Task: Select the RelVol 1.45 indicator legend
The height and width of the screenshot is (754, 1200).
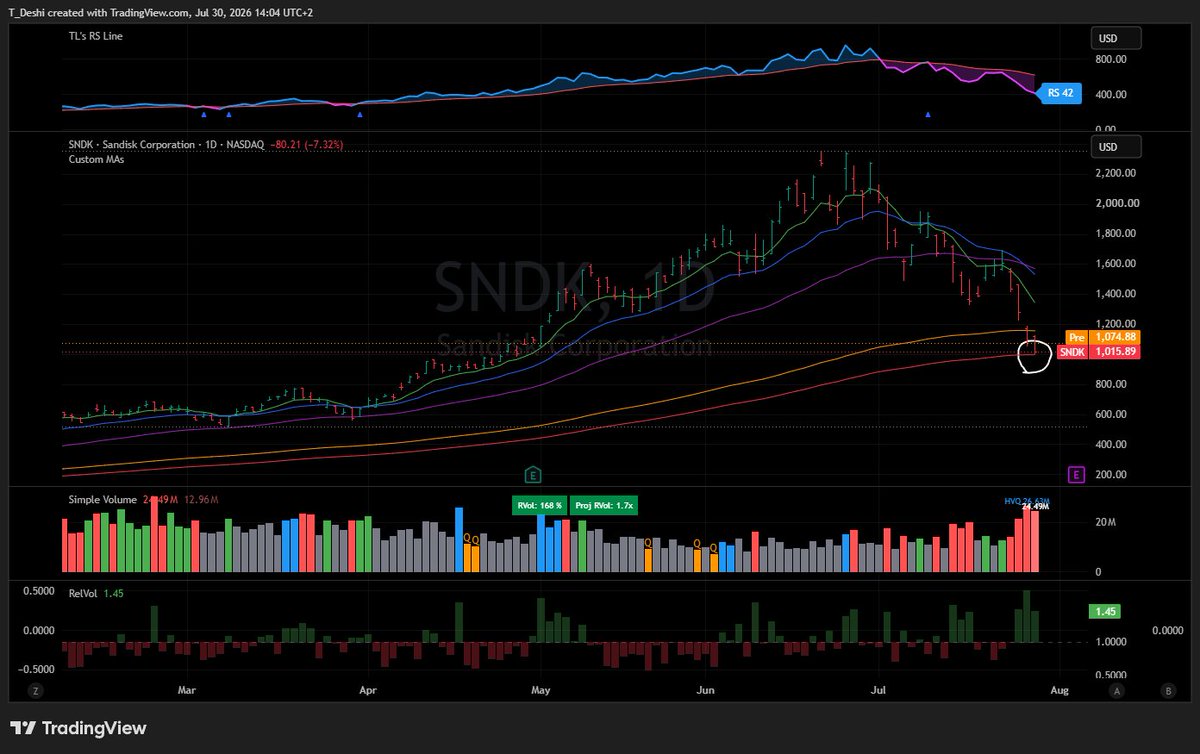Action: [95, 593]
